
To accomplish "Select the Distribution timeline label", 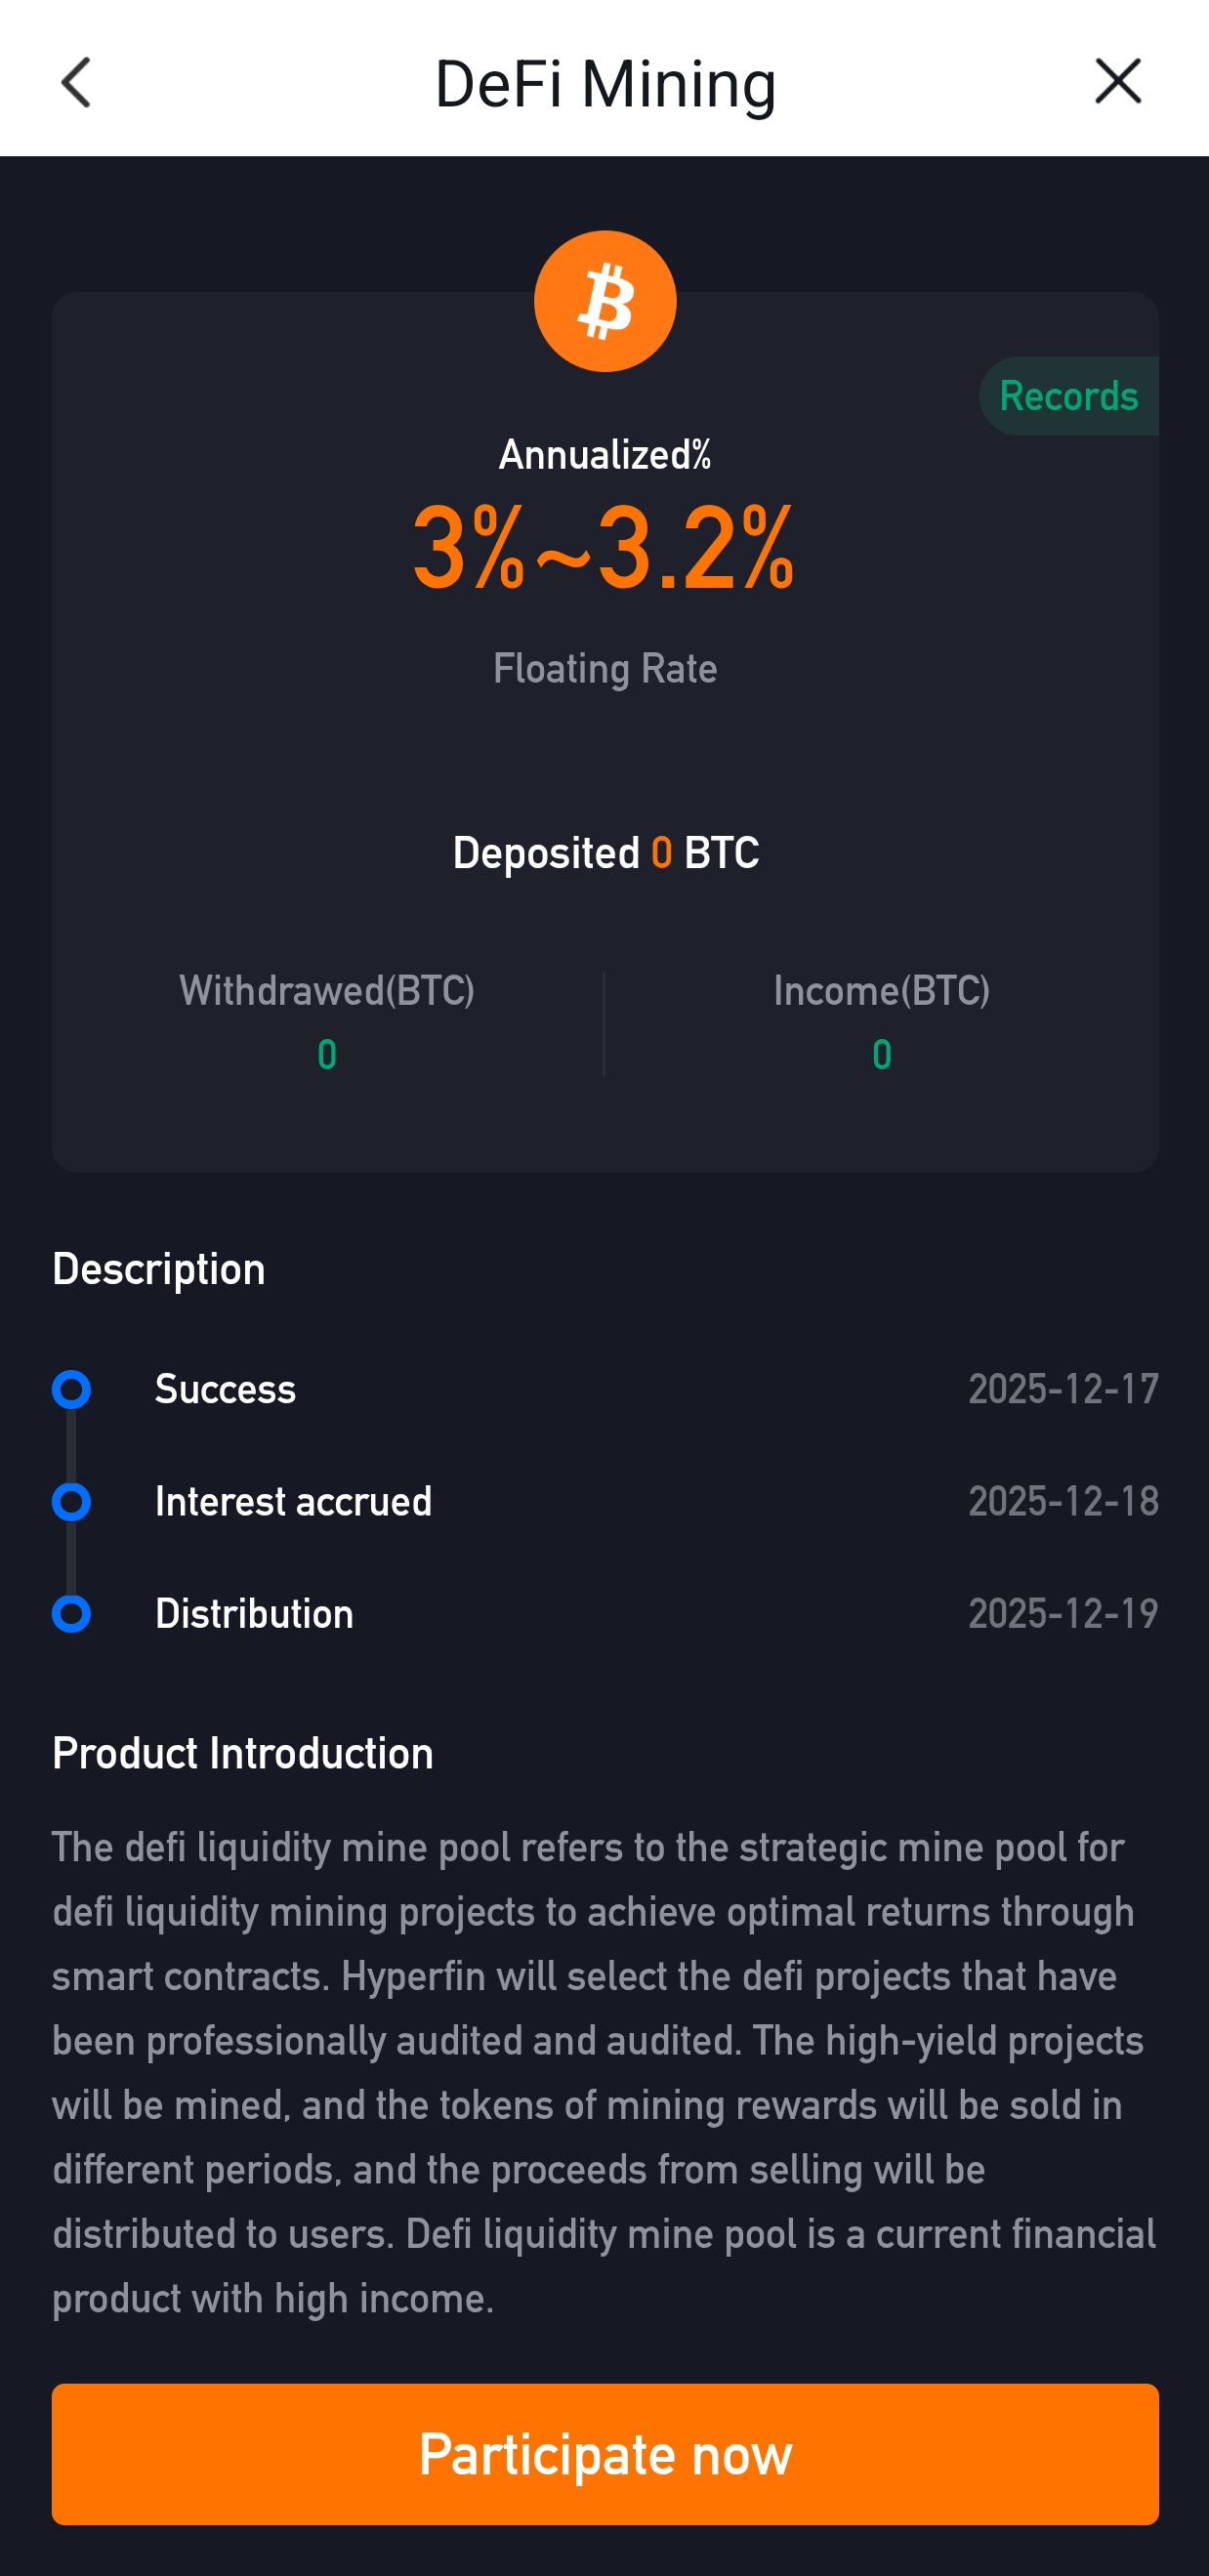I will coord(254,1613).
